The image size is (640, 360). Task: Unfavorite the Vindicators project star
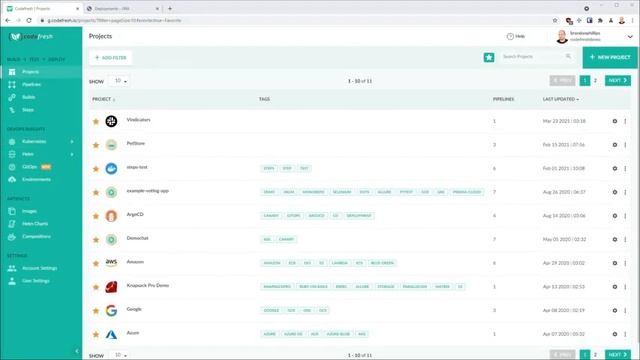click(x=96, y=121)
